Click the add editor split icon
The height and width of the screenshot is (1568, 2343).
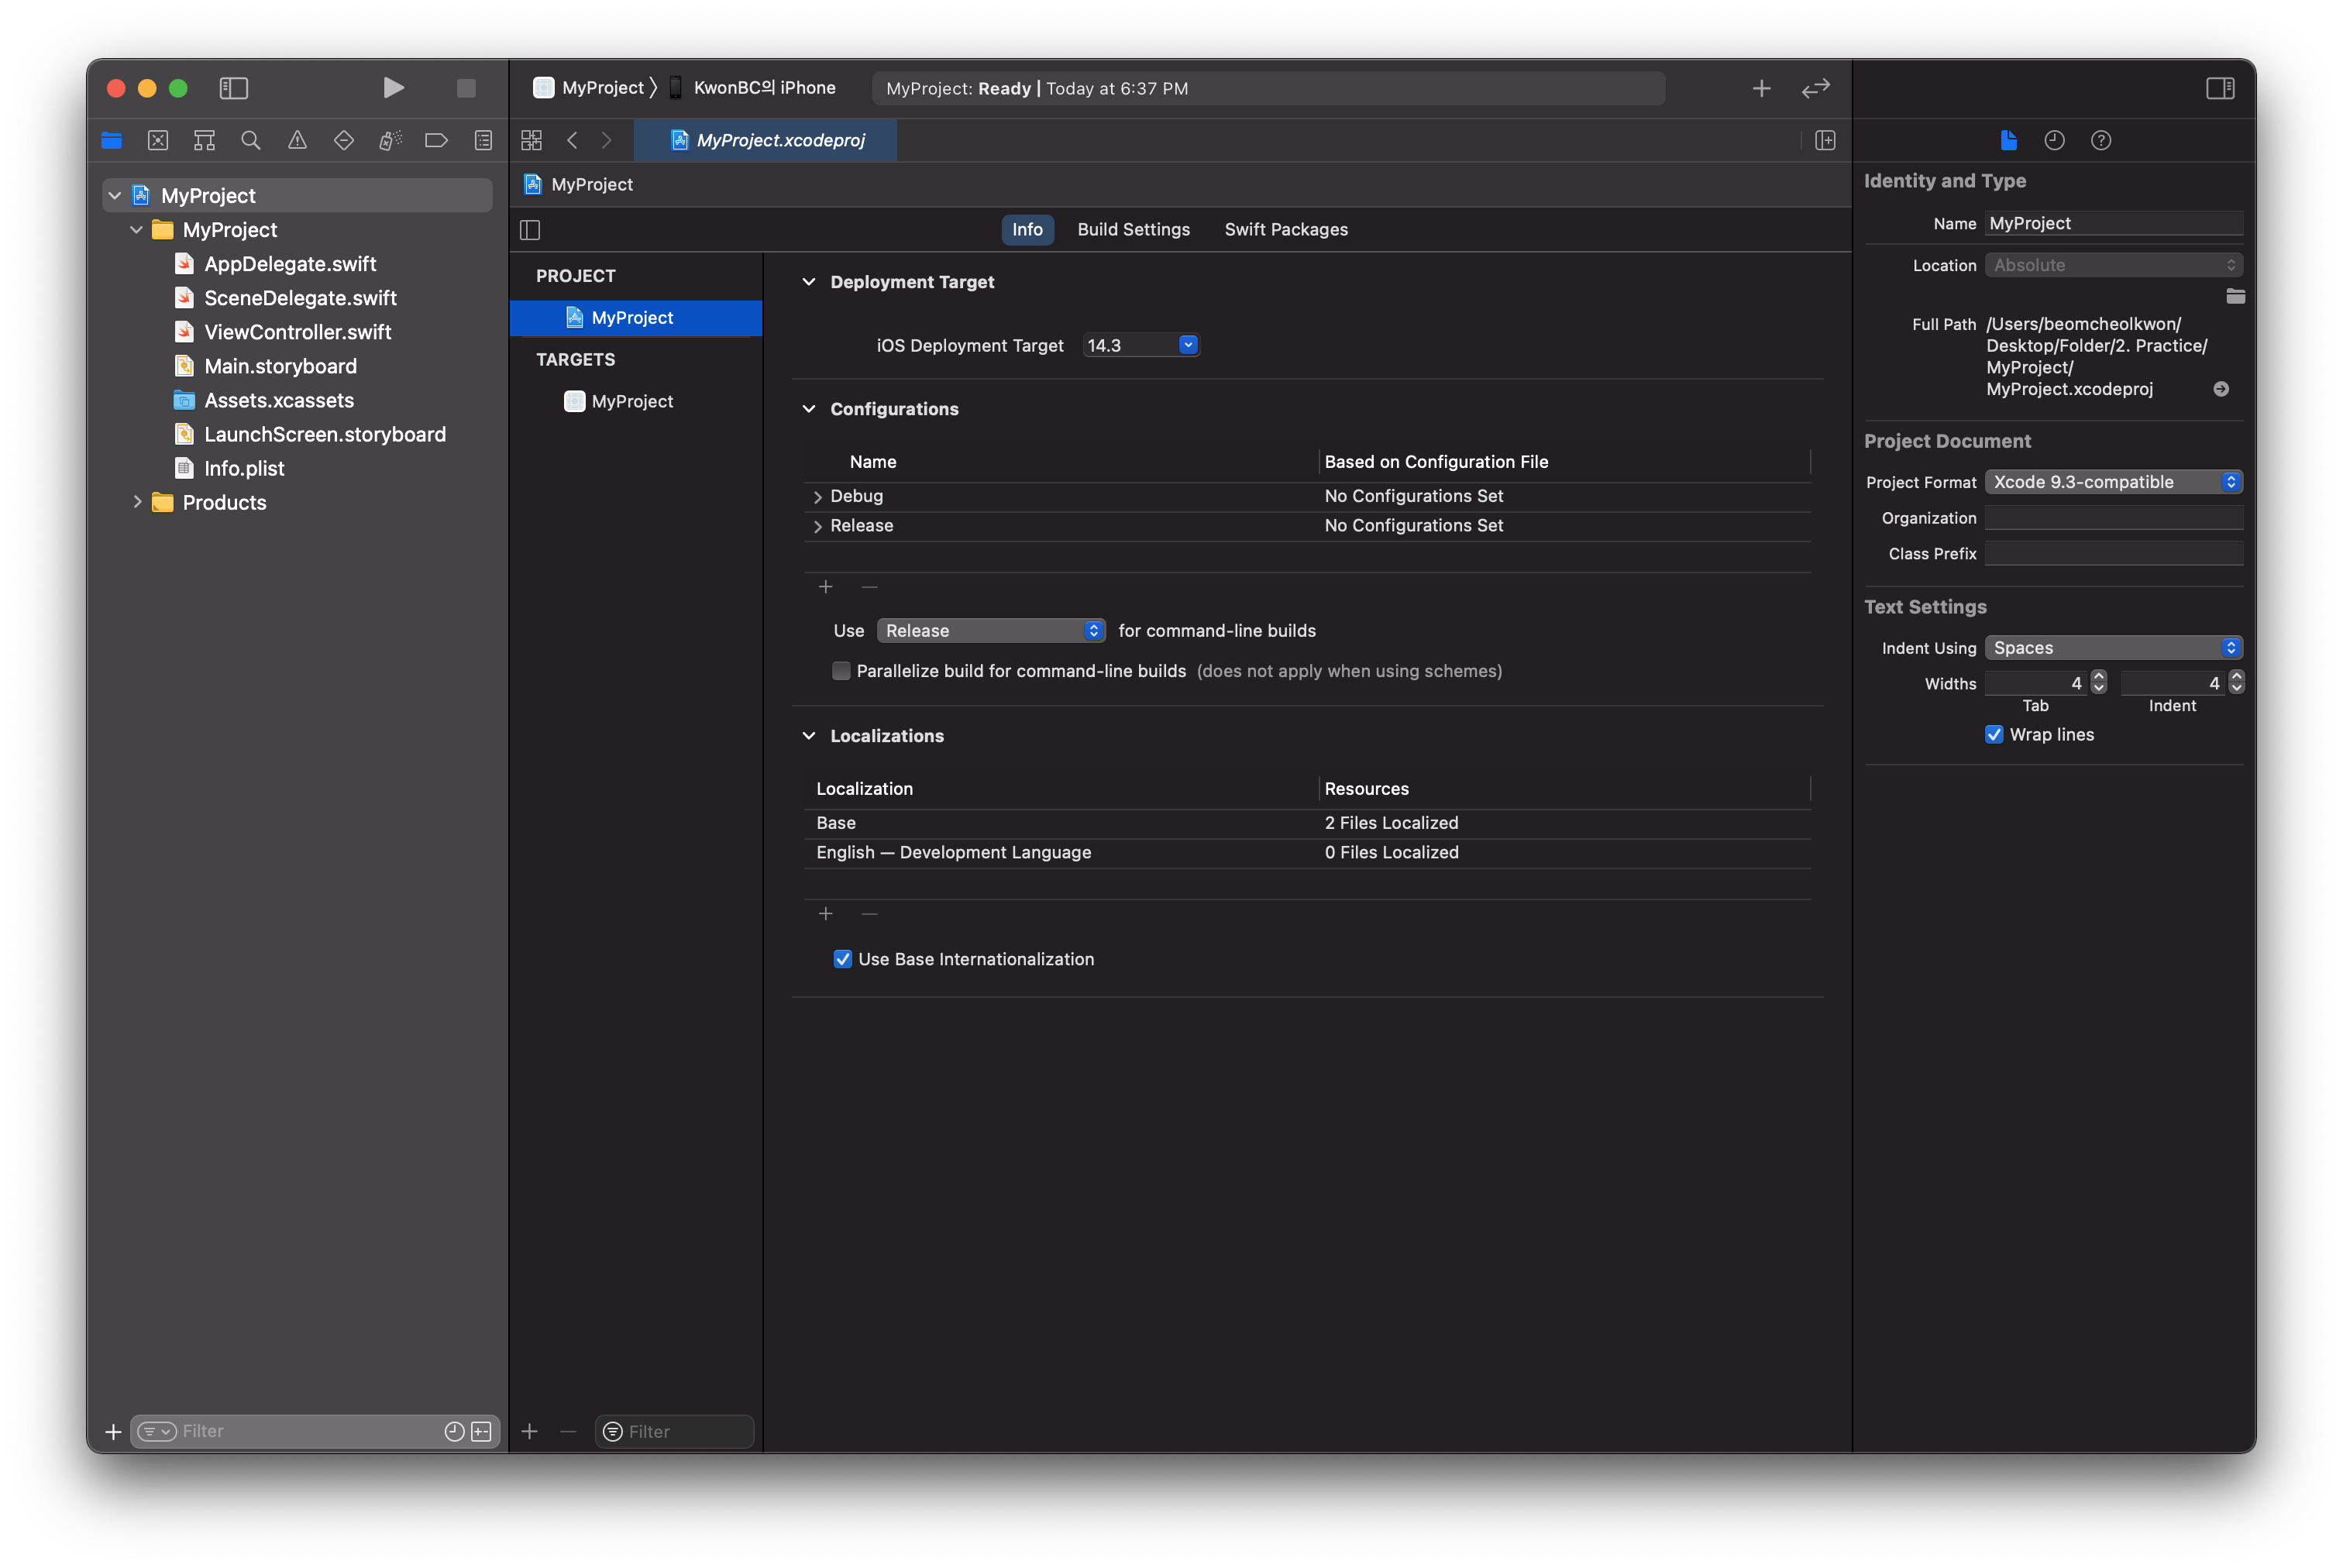point(1825,141)
